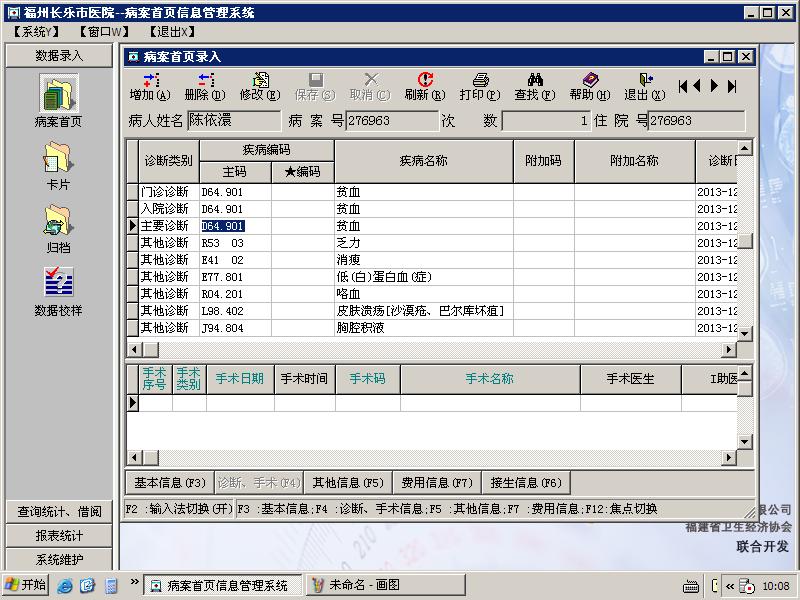This screenshot has width=800, height=600.
Task: Select the 入院诊断 row
Action: coord(432,209)
